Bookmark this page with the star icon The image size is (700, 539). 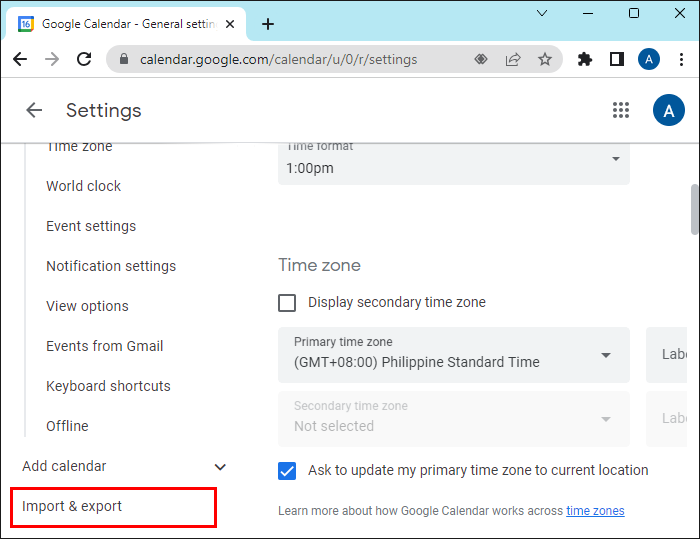click(x=545, y=59)
